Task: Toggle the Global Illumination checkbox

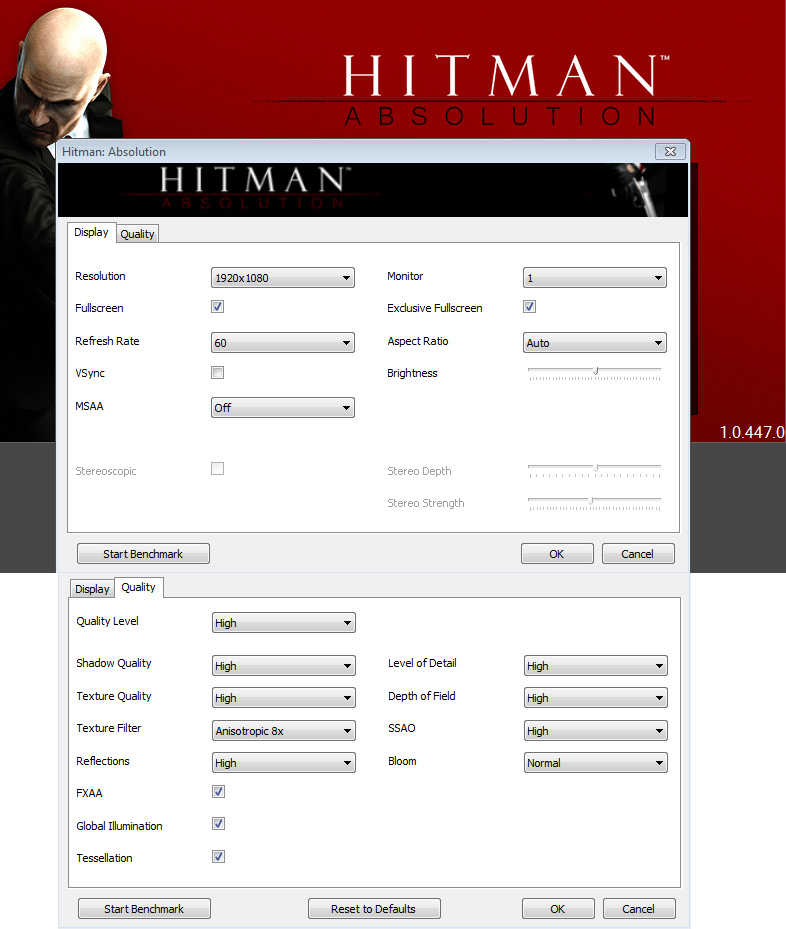Action: pyautogui.click(x=219, y=824)
